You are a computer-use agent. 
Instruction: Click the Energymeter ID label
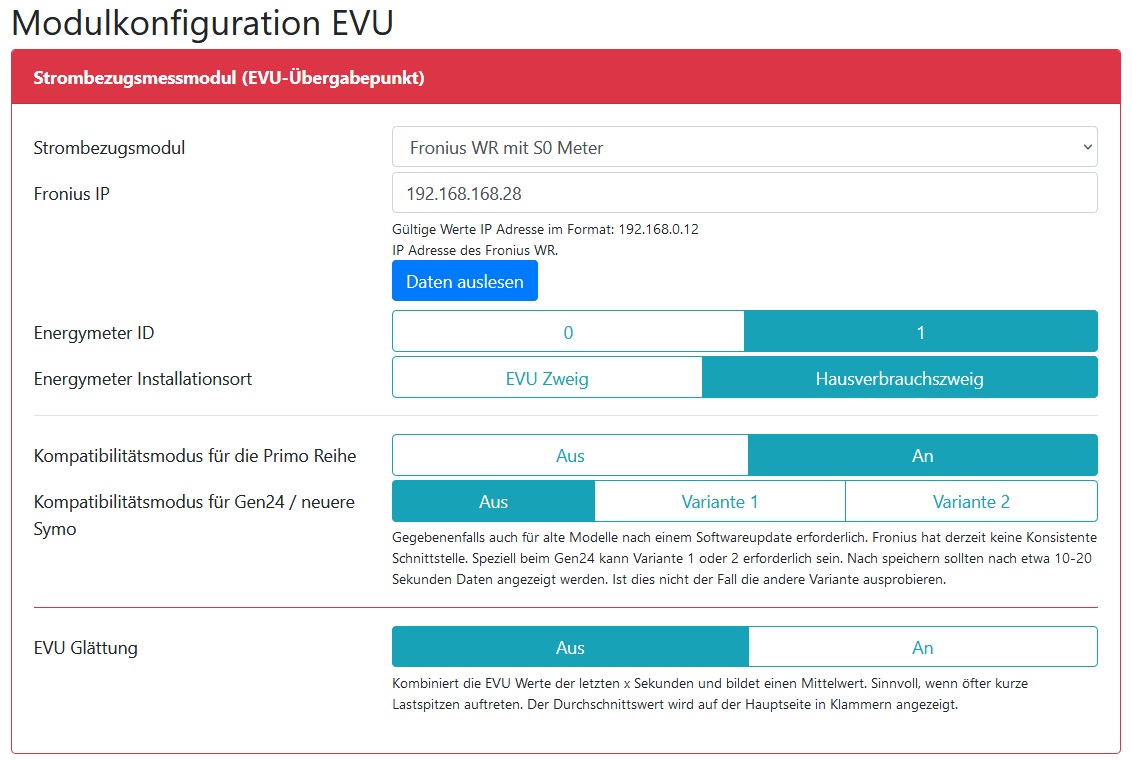pos(94,333)
